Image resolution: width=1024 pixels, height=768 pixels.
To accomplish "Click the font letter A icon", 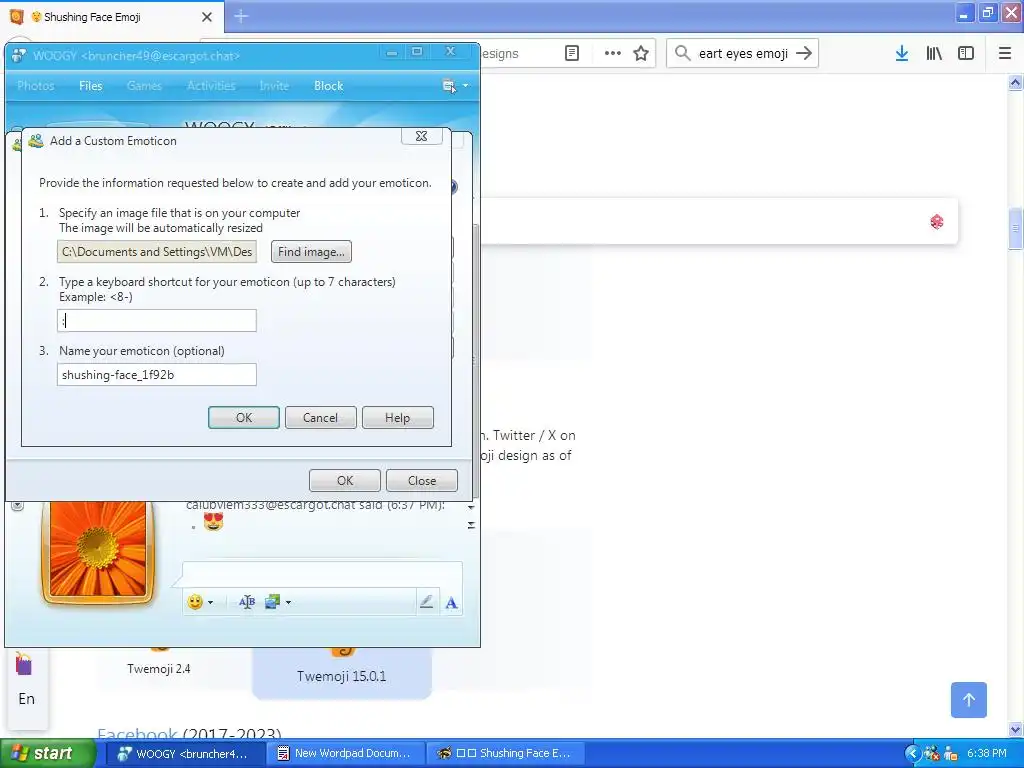I will click(x=451, y=603).
